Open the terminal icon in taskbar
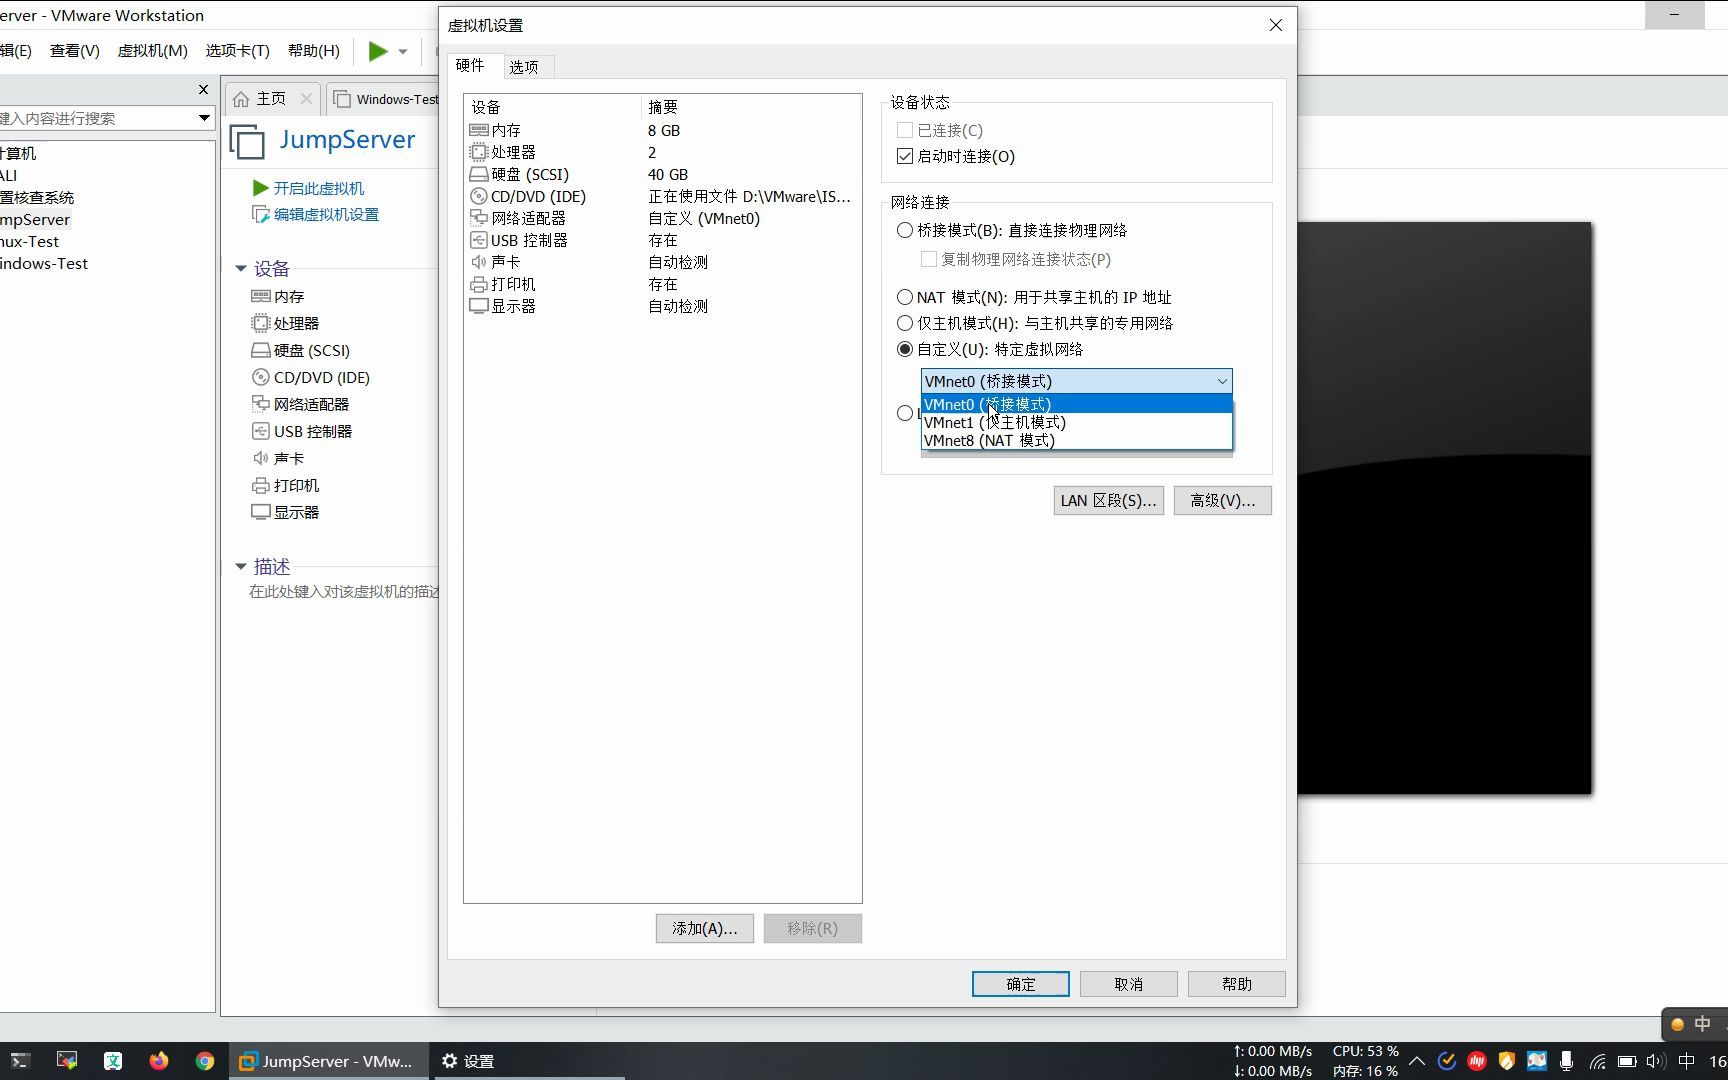Image resolution: width=1728 pixels, height=1080 pixels. coord(20,1061)
